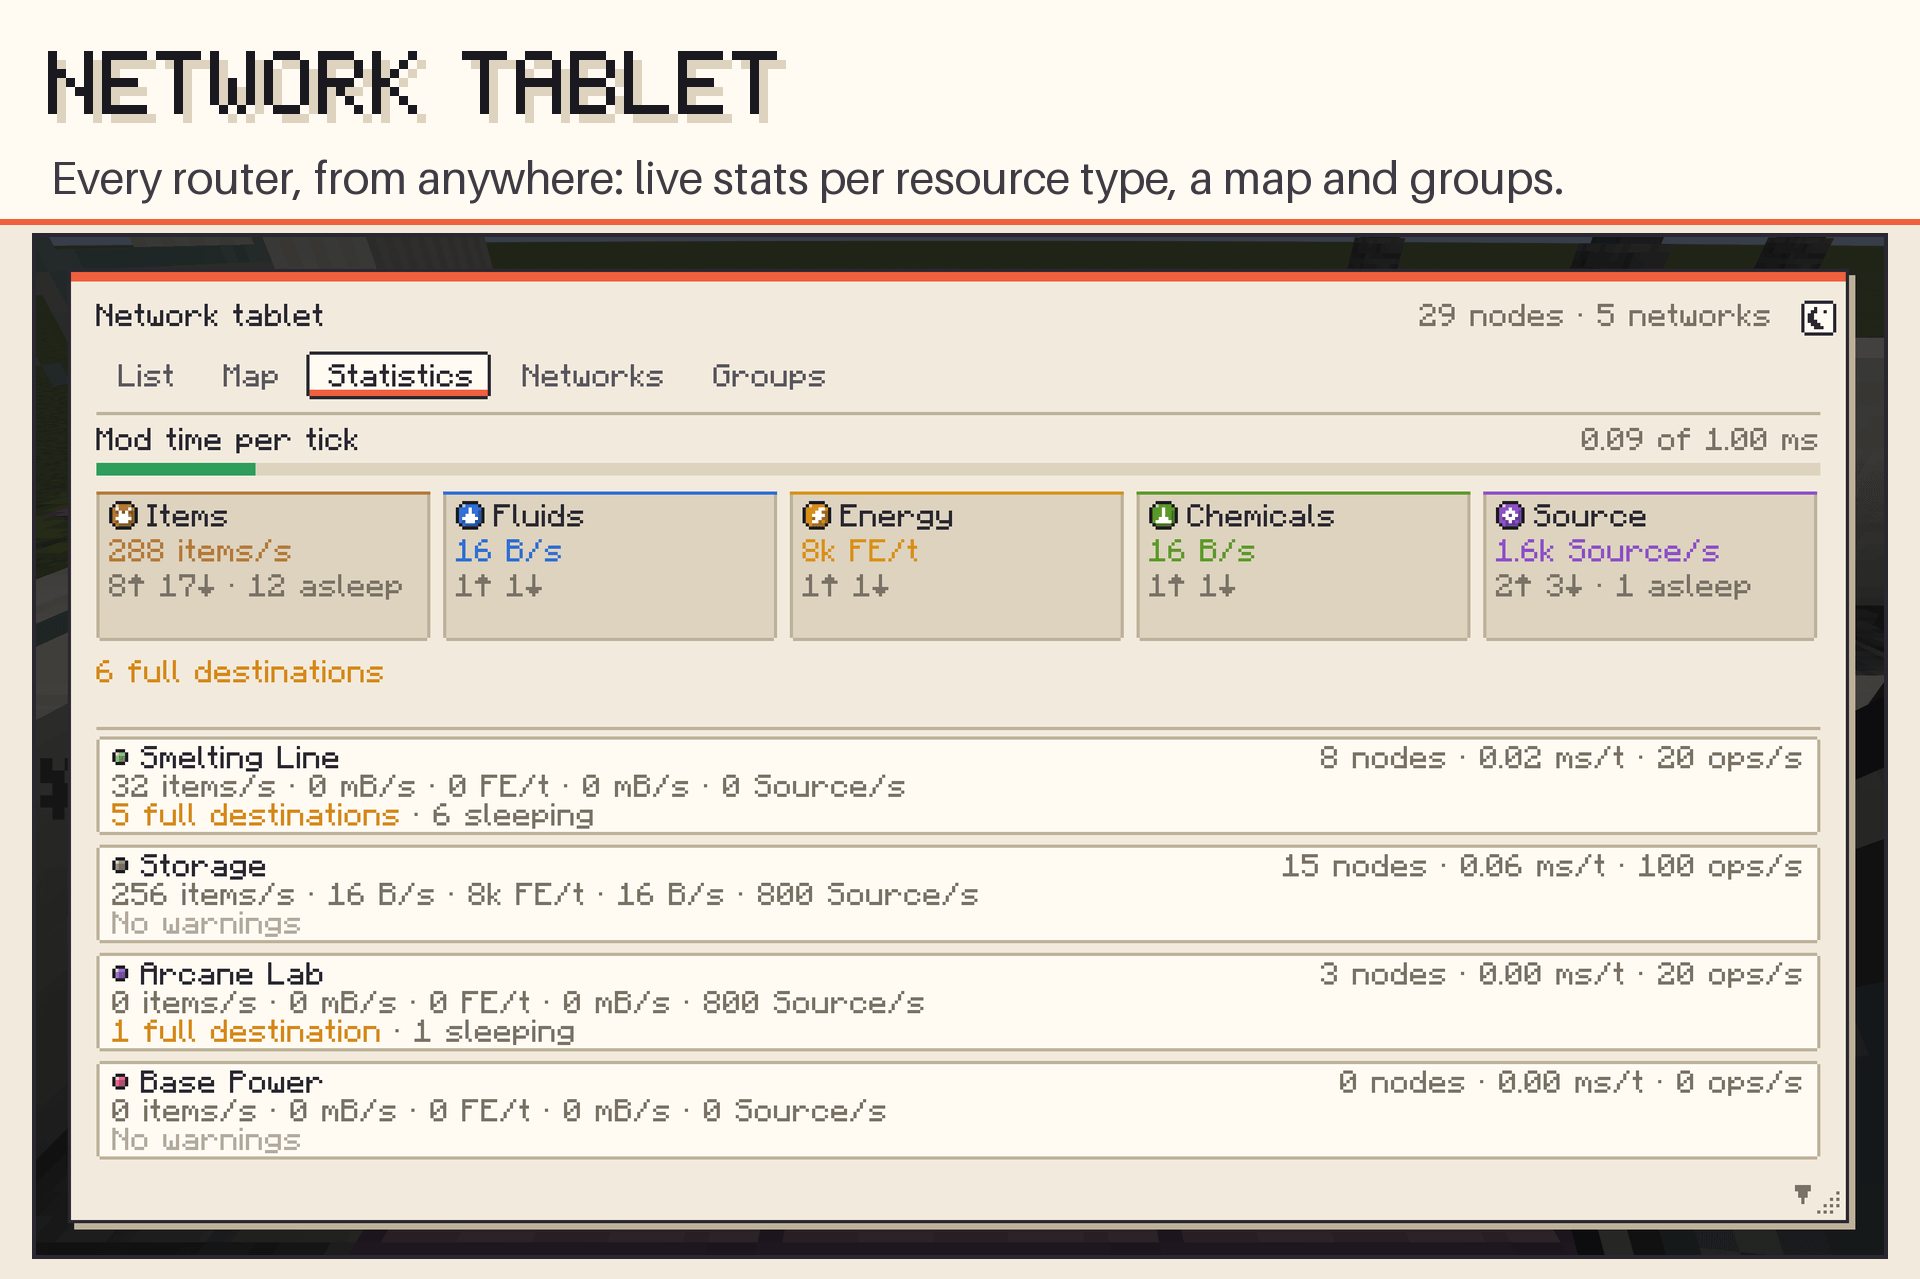This screenshot has width=1920, height=1279.
Task: Click the Energy lightning icon
Action: [817, 515]
